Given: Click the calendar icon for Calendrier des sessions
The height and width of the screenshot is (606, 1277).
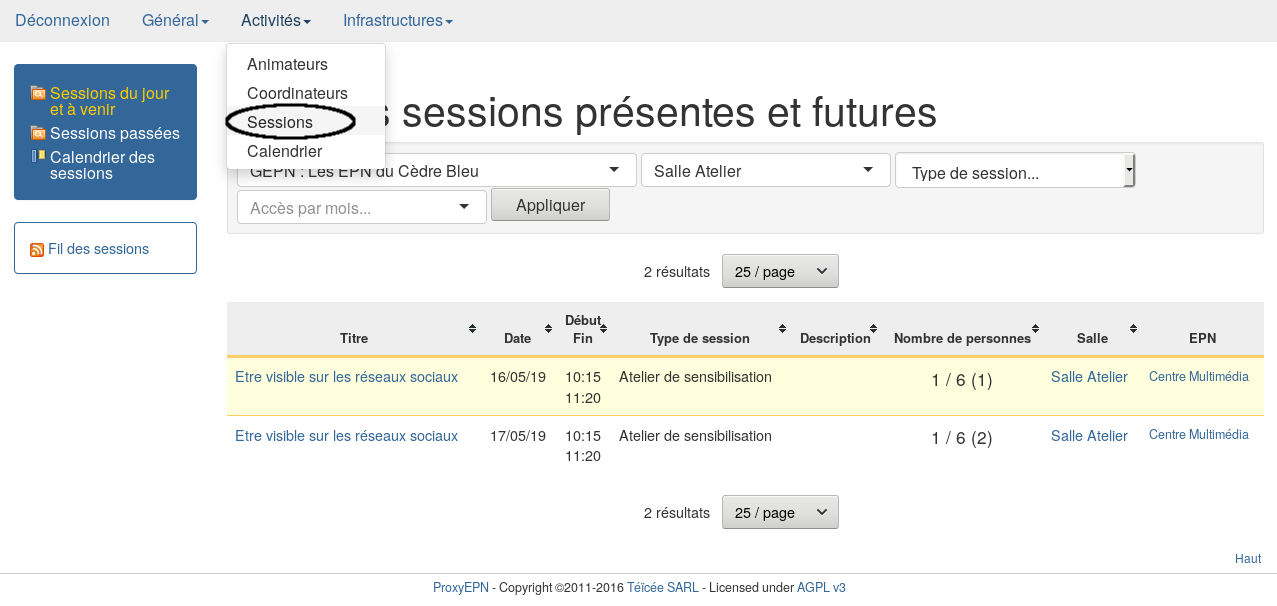Looking at the screenshot, I should coord(38,157).
